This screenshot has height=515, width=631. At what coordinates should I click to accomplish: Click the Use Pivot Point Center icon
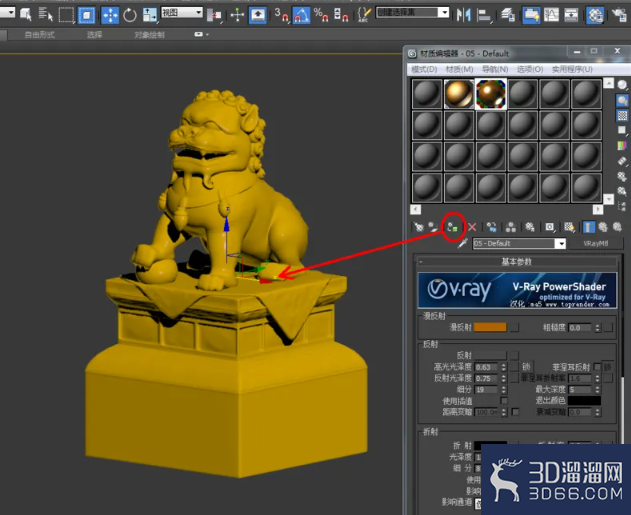[x=214, y=15]
